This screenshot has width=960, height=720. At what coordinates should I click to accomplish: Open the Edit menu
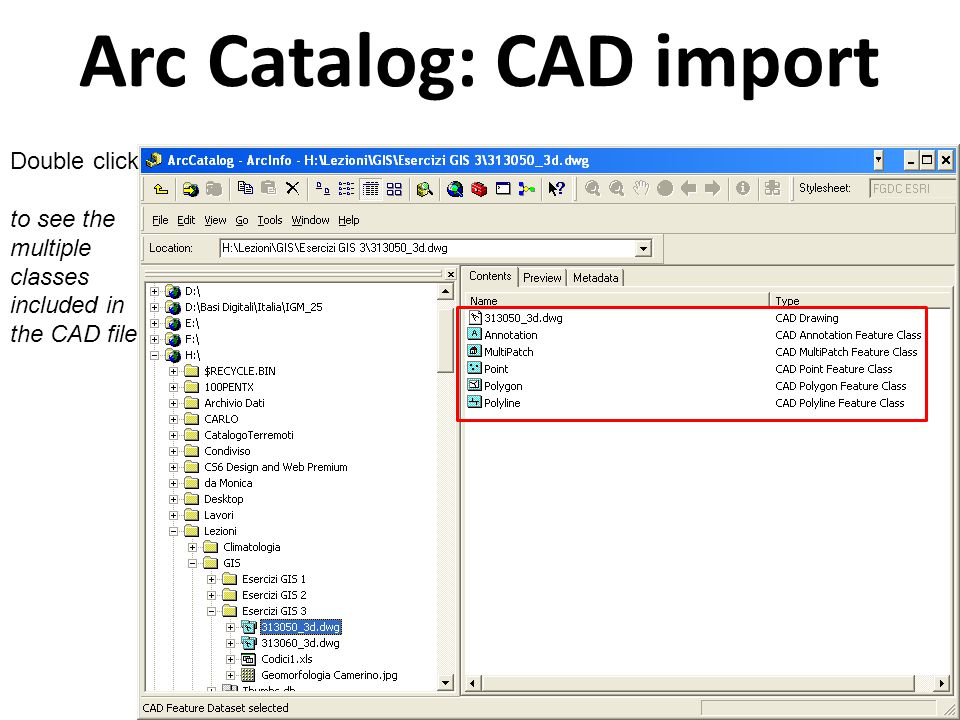(x=186, y=220)
